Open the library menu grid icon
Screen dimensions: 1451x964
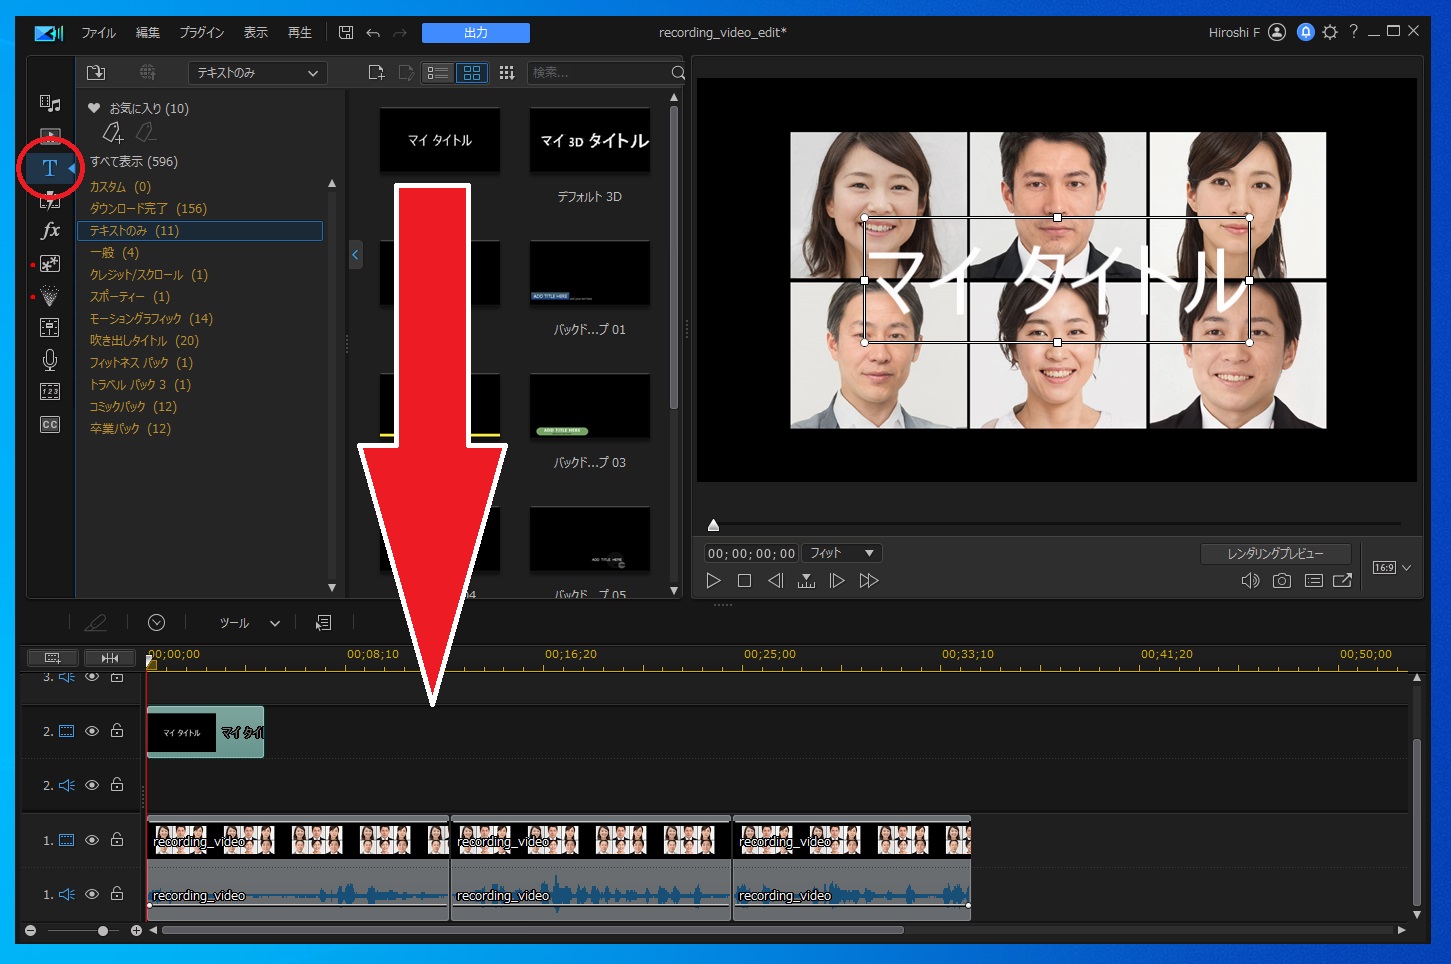point(507,73)
